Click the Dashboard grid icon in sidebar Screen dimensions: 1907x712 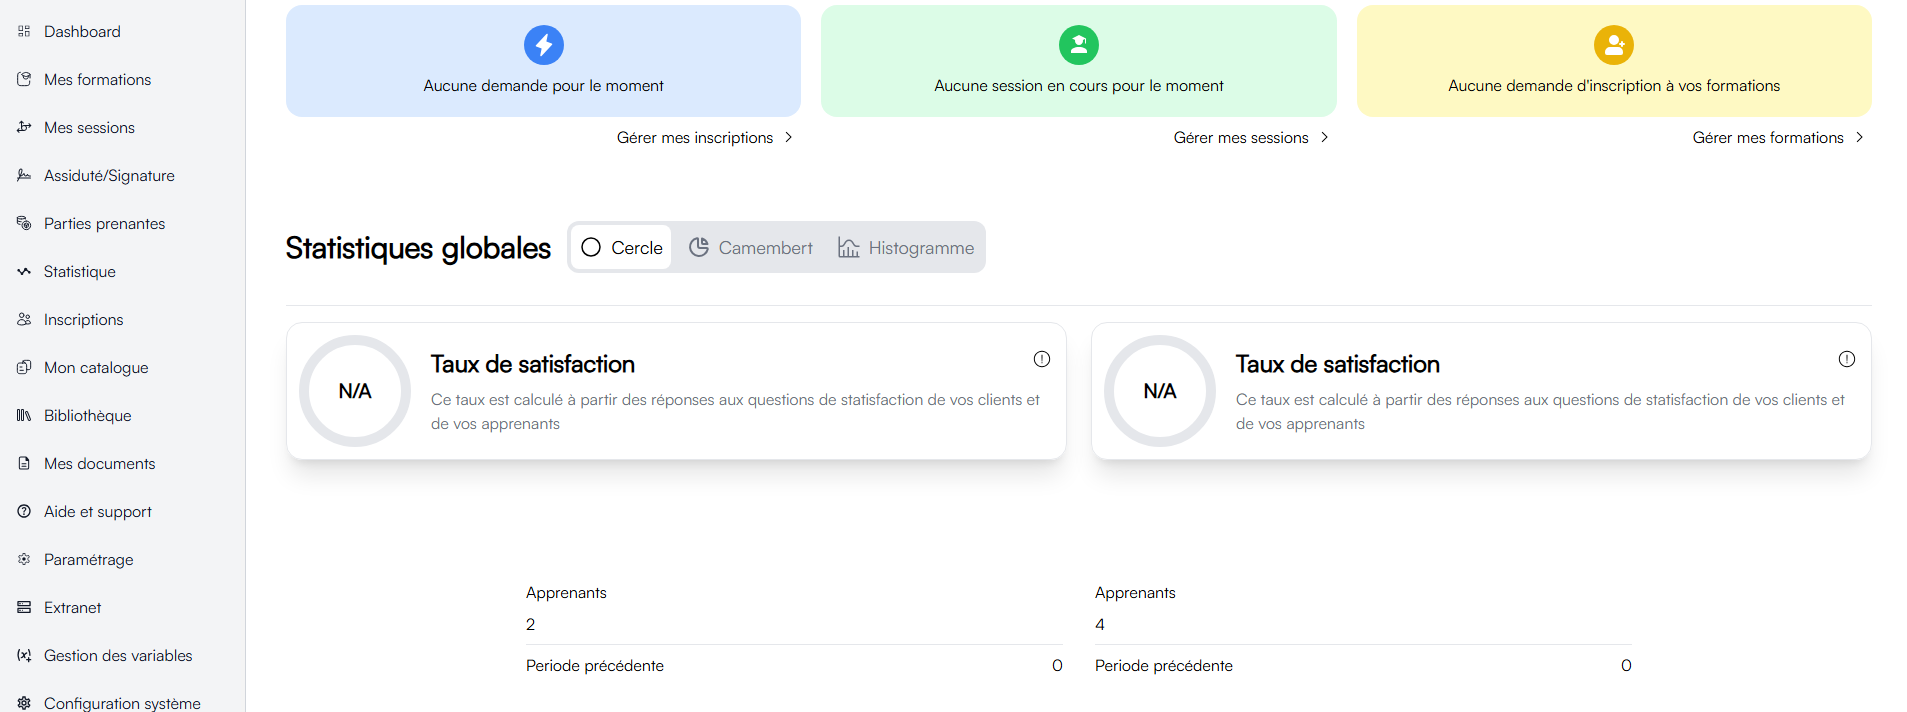pyautogui.click(x=24, y=32)
